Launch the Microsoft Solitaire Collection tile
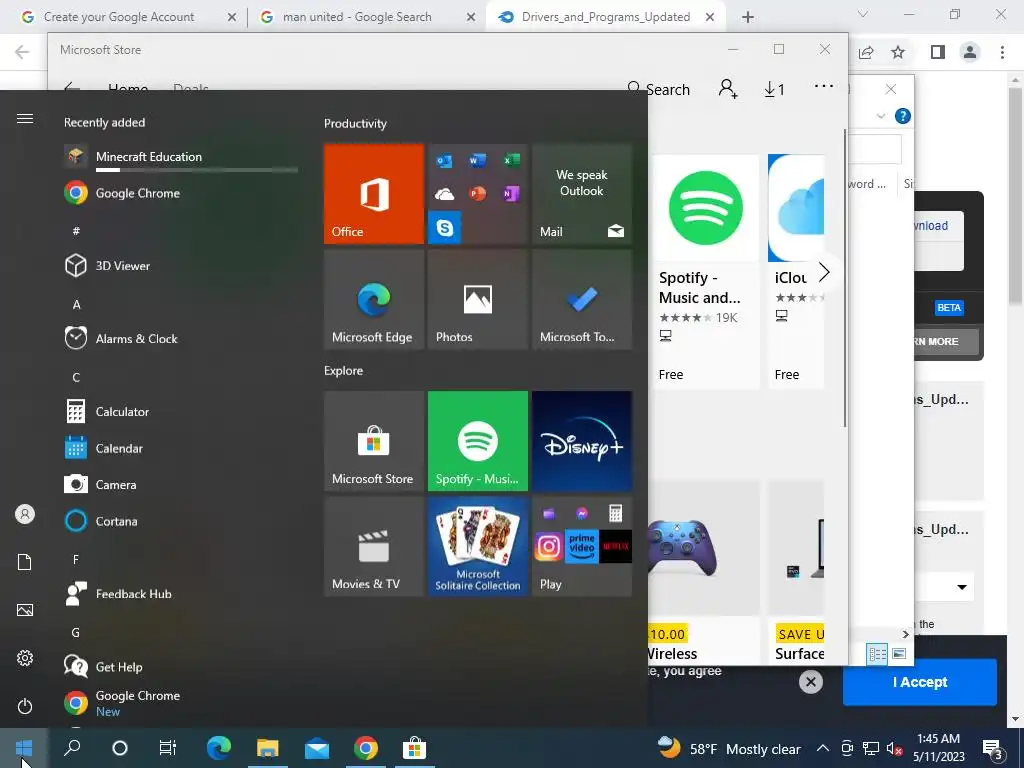This screenshot has width=1024, height=768. (477, 547)
